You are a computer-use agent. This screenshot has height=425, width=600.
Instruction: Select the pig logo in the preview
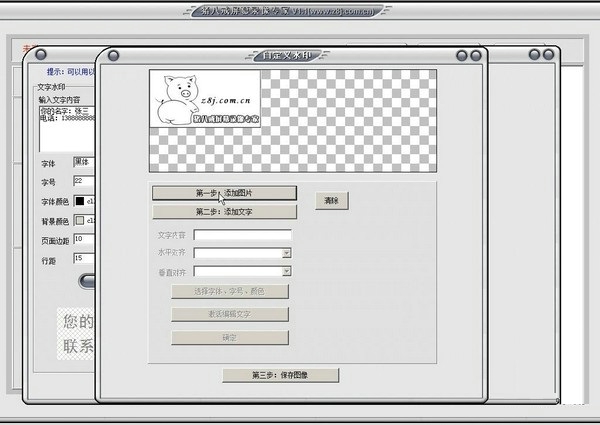tap(204, 99)
